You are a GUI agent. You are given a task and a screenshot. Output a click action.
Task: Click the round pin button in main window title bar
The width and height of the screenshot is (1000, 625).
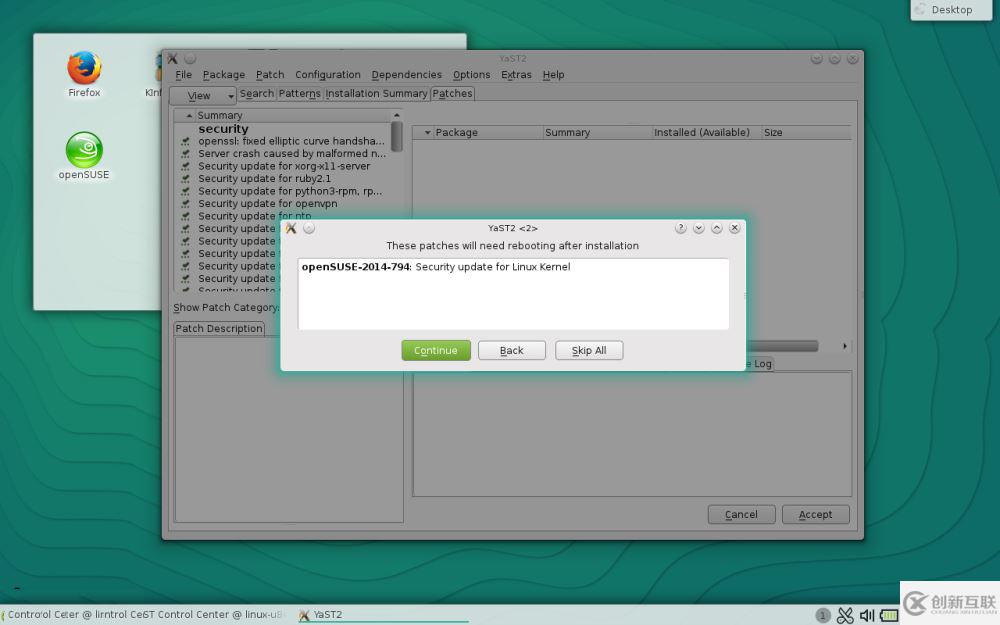[x=190, y=58]
